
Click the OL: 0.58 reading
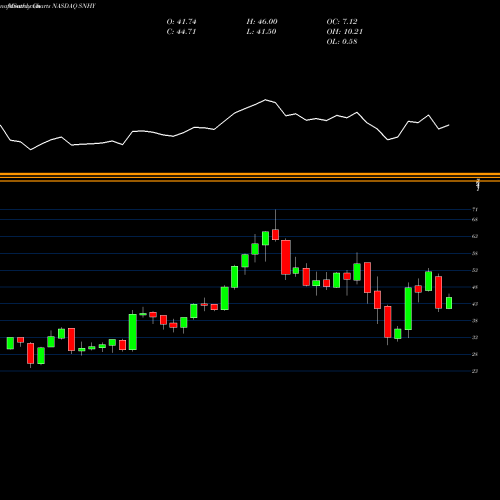(342, 42)
